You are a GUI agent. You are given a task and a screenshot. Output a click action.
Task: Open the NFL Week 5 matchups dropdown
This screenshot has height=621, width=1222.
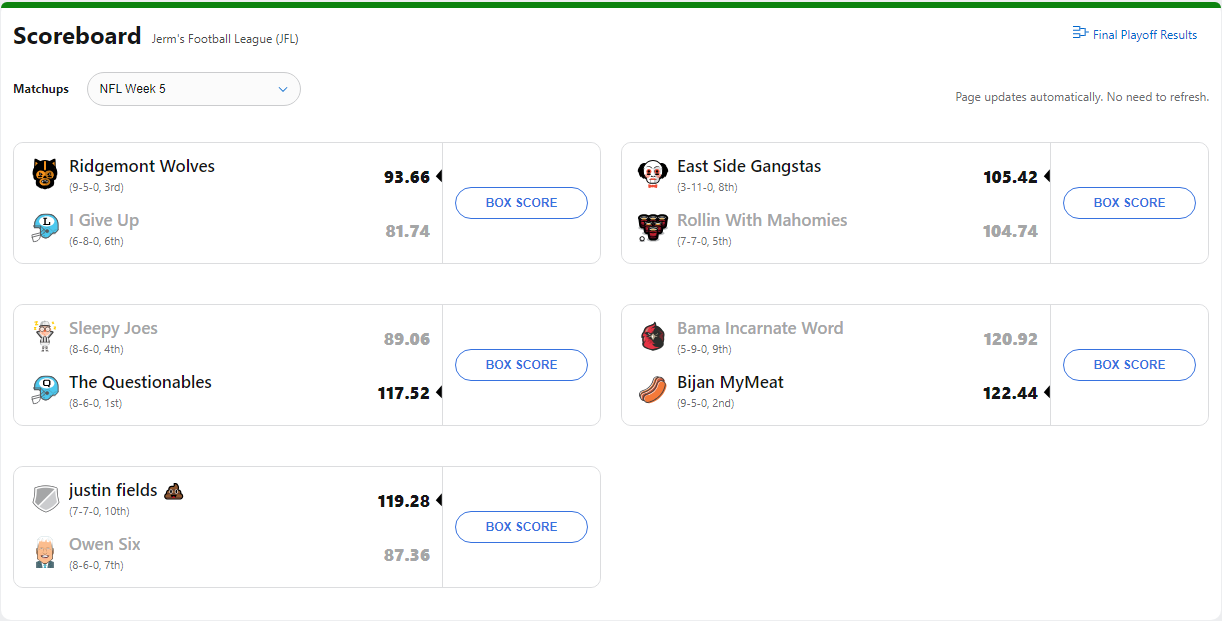click(x=194, y=89)
